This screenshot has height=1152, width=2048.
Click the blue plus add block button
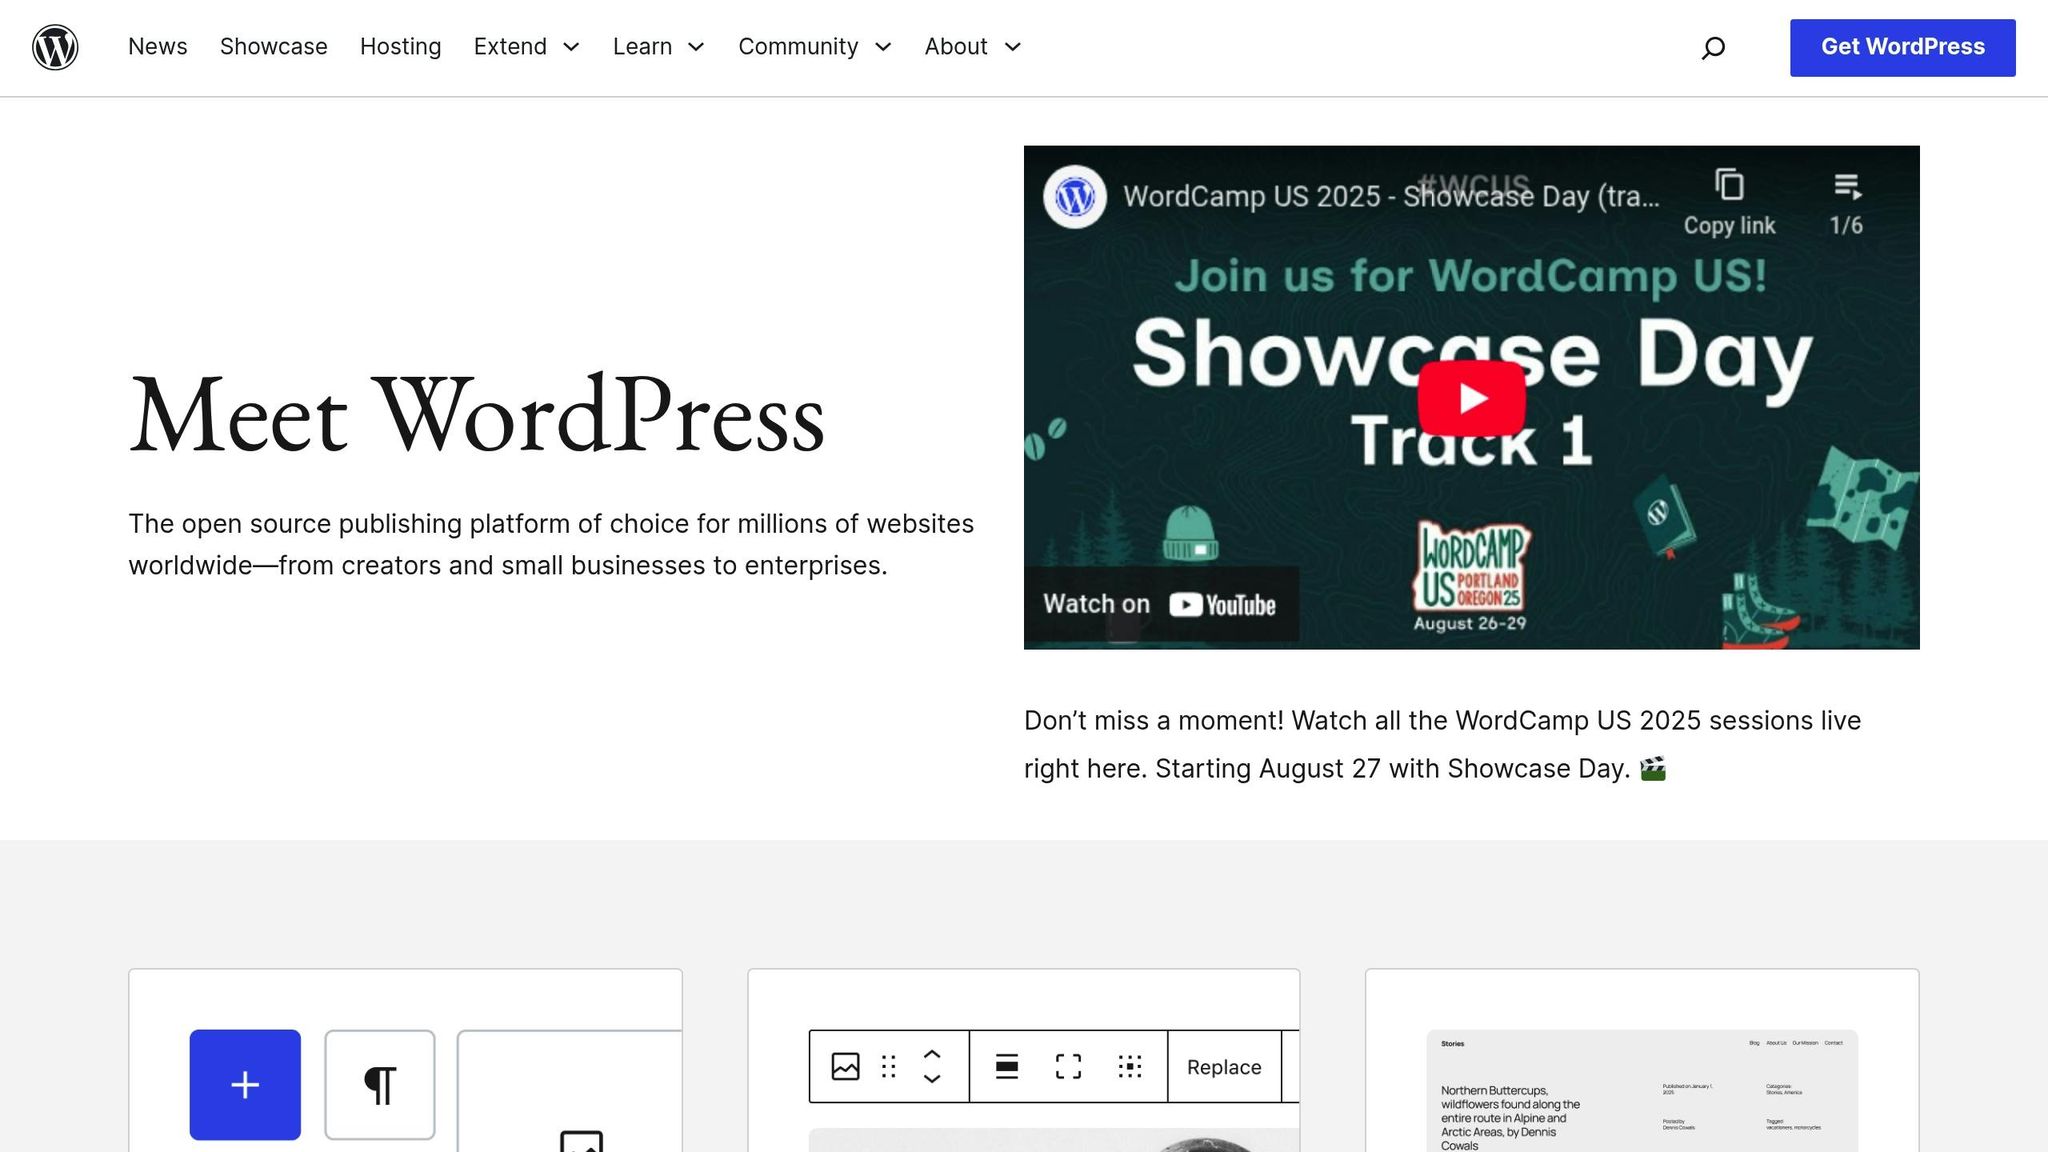[x=245, y=1084]
